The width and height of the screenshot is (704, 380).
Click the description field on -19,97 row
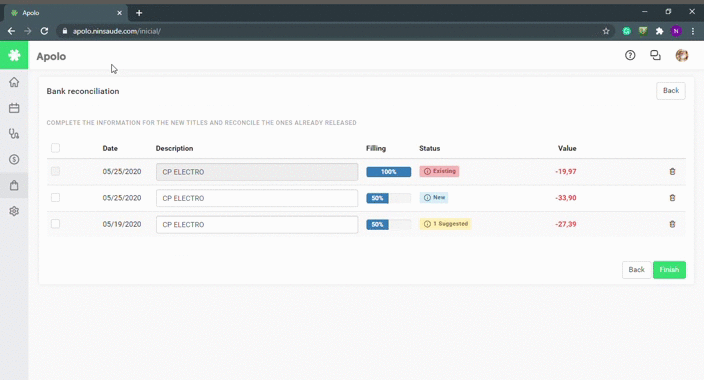click(x=257, y=172)
